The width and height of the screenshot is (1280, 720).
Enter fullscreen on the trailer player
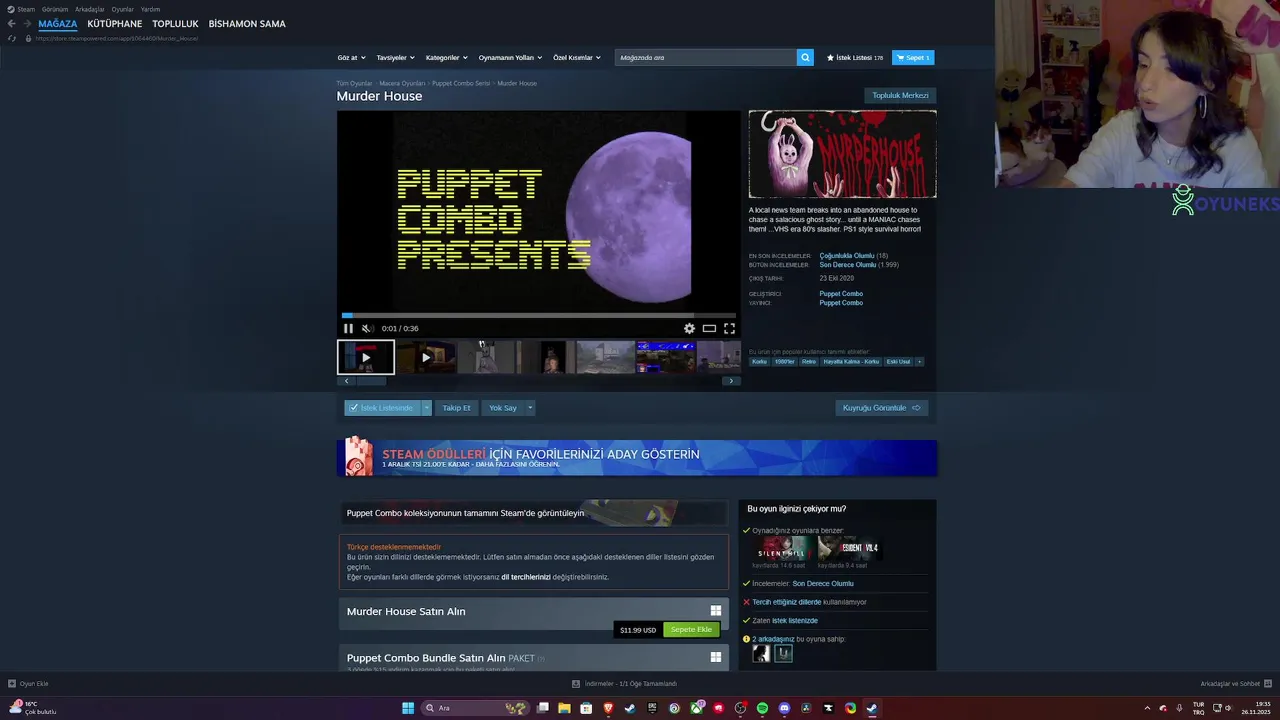(x=729, y=328)
